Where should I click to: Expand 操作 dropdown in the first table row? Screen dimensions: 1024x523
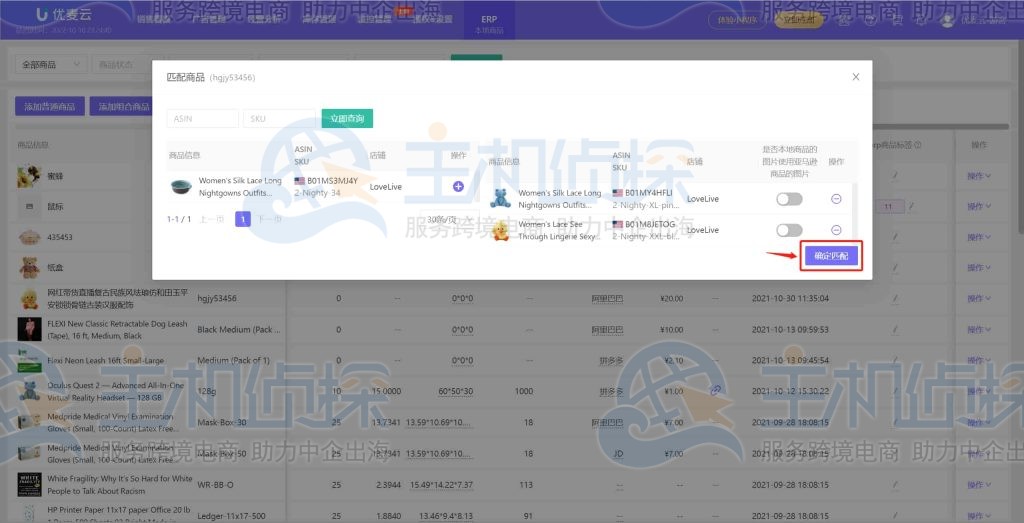[x=978, y=177]
